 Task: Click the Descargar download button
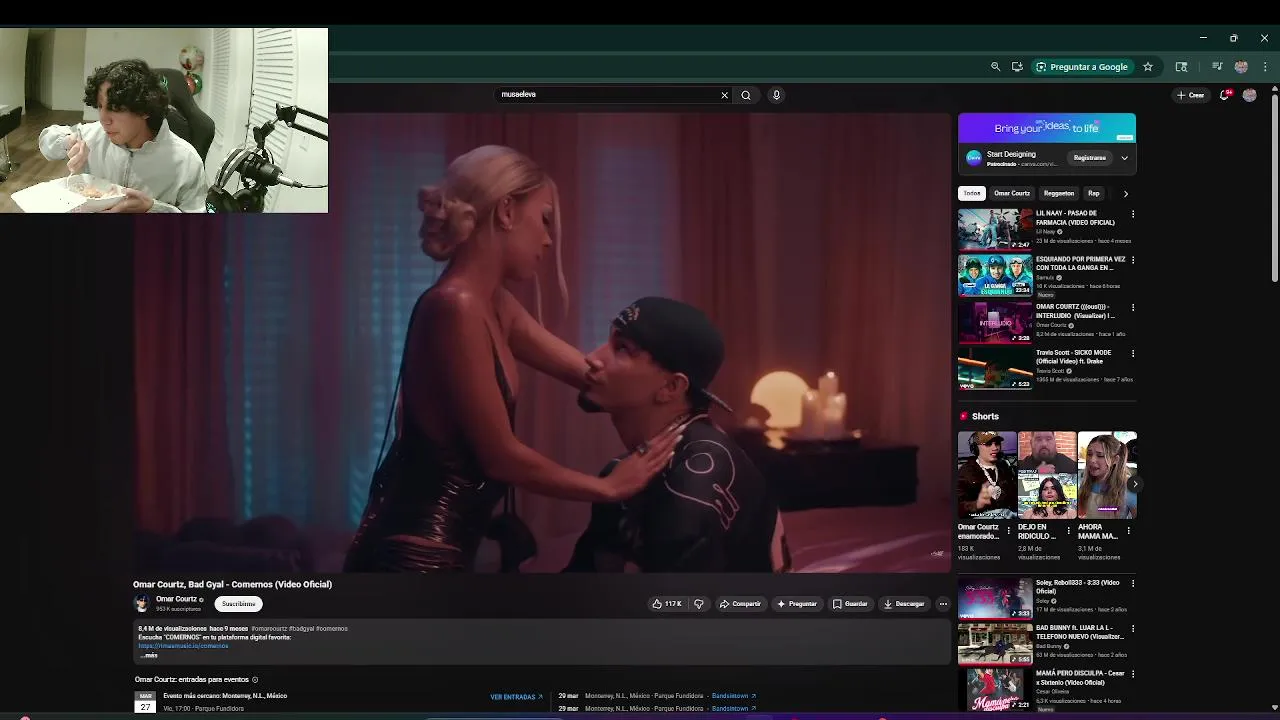[x=904, y=604]
